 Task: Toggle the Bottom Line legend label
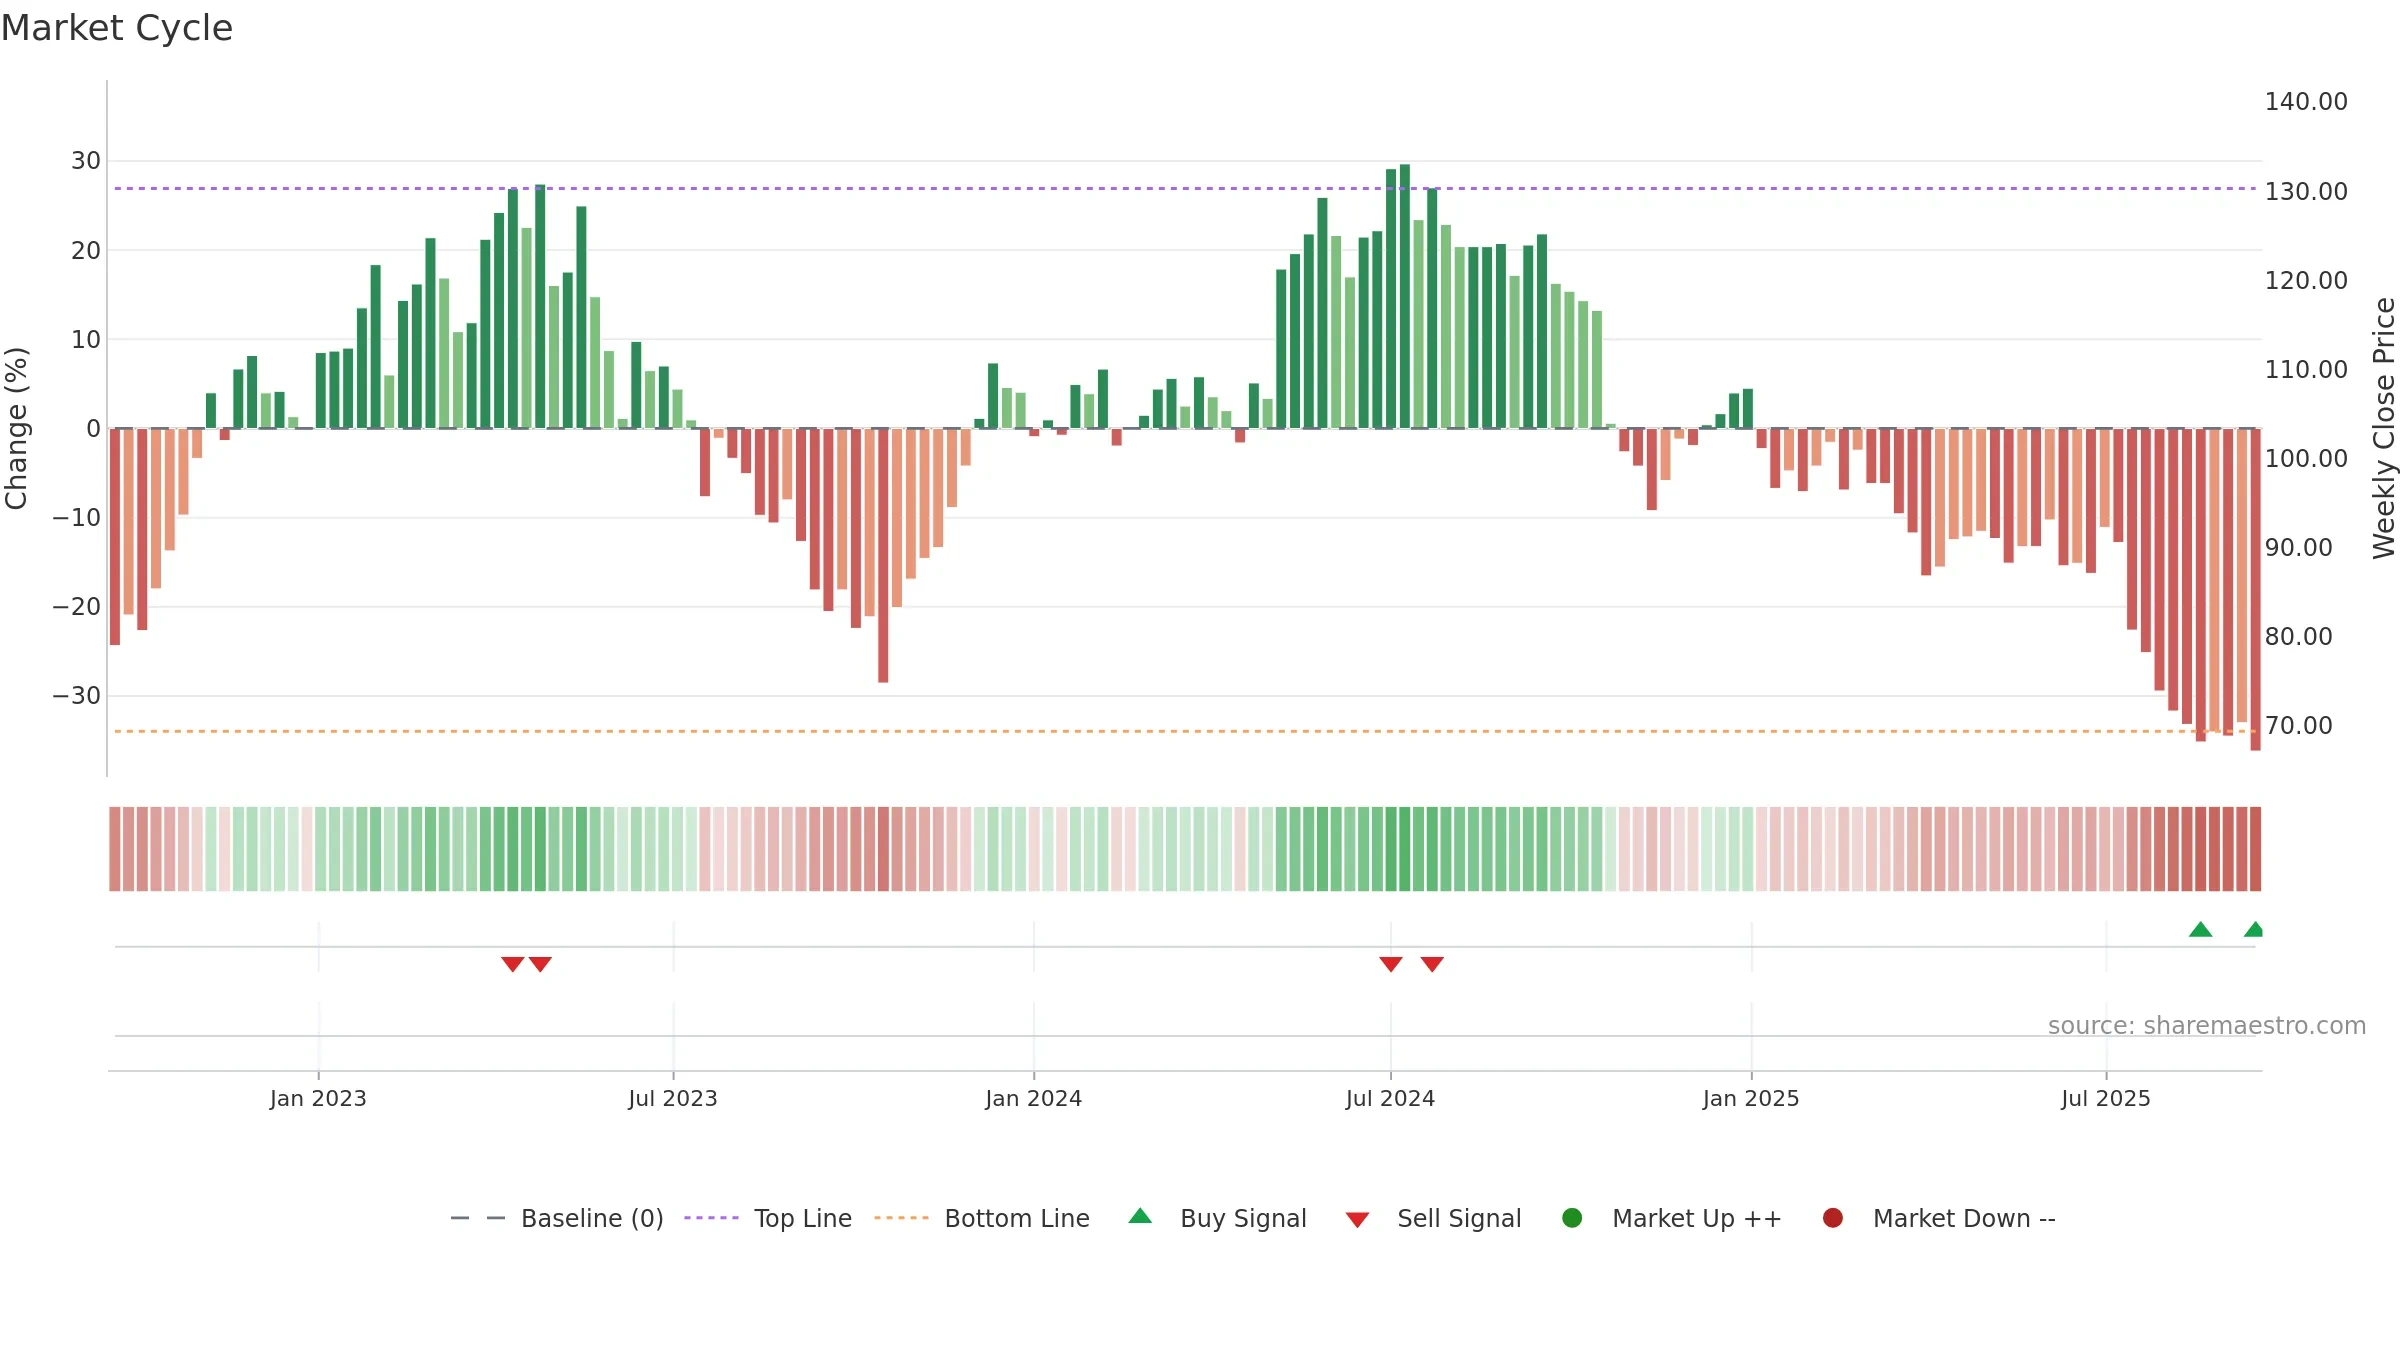pos(1017,1218)
